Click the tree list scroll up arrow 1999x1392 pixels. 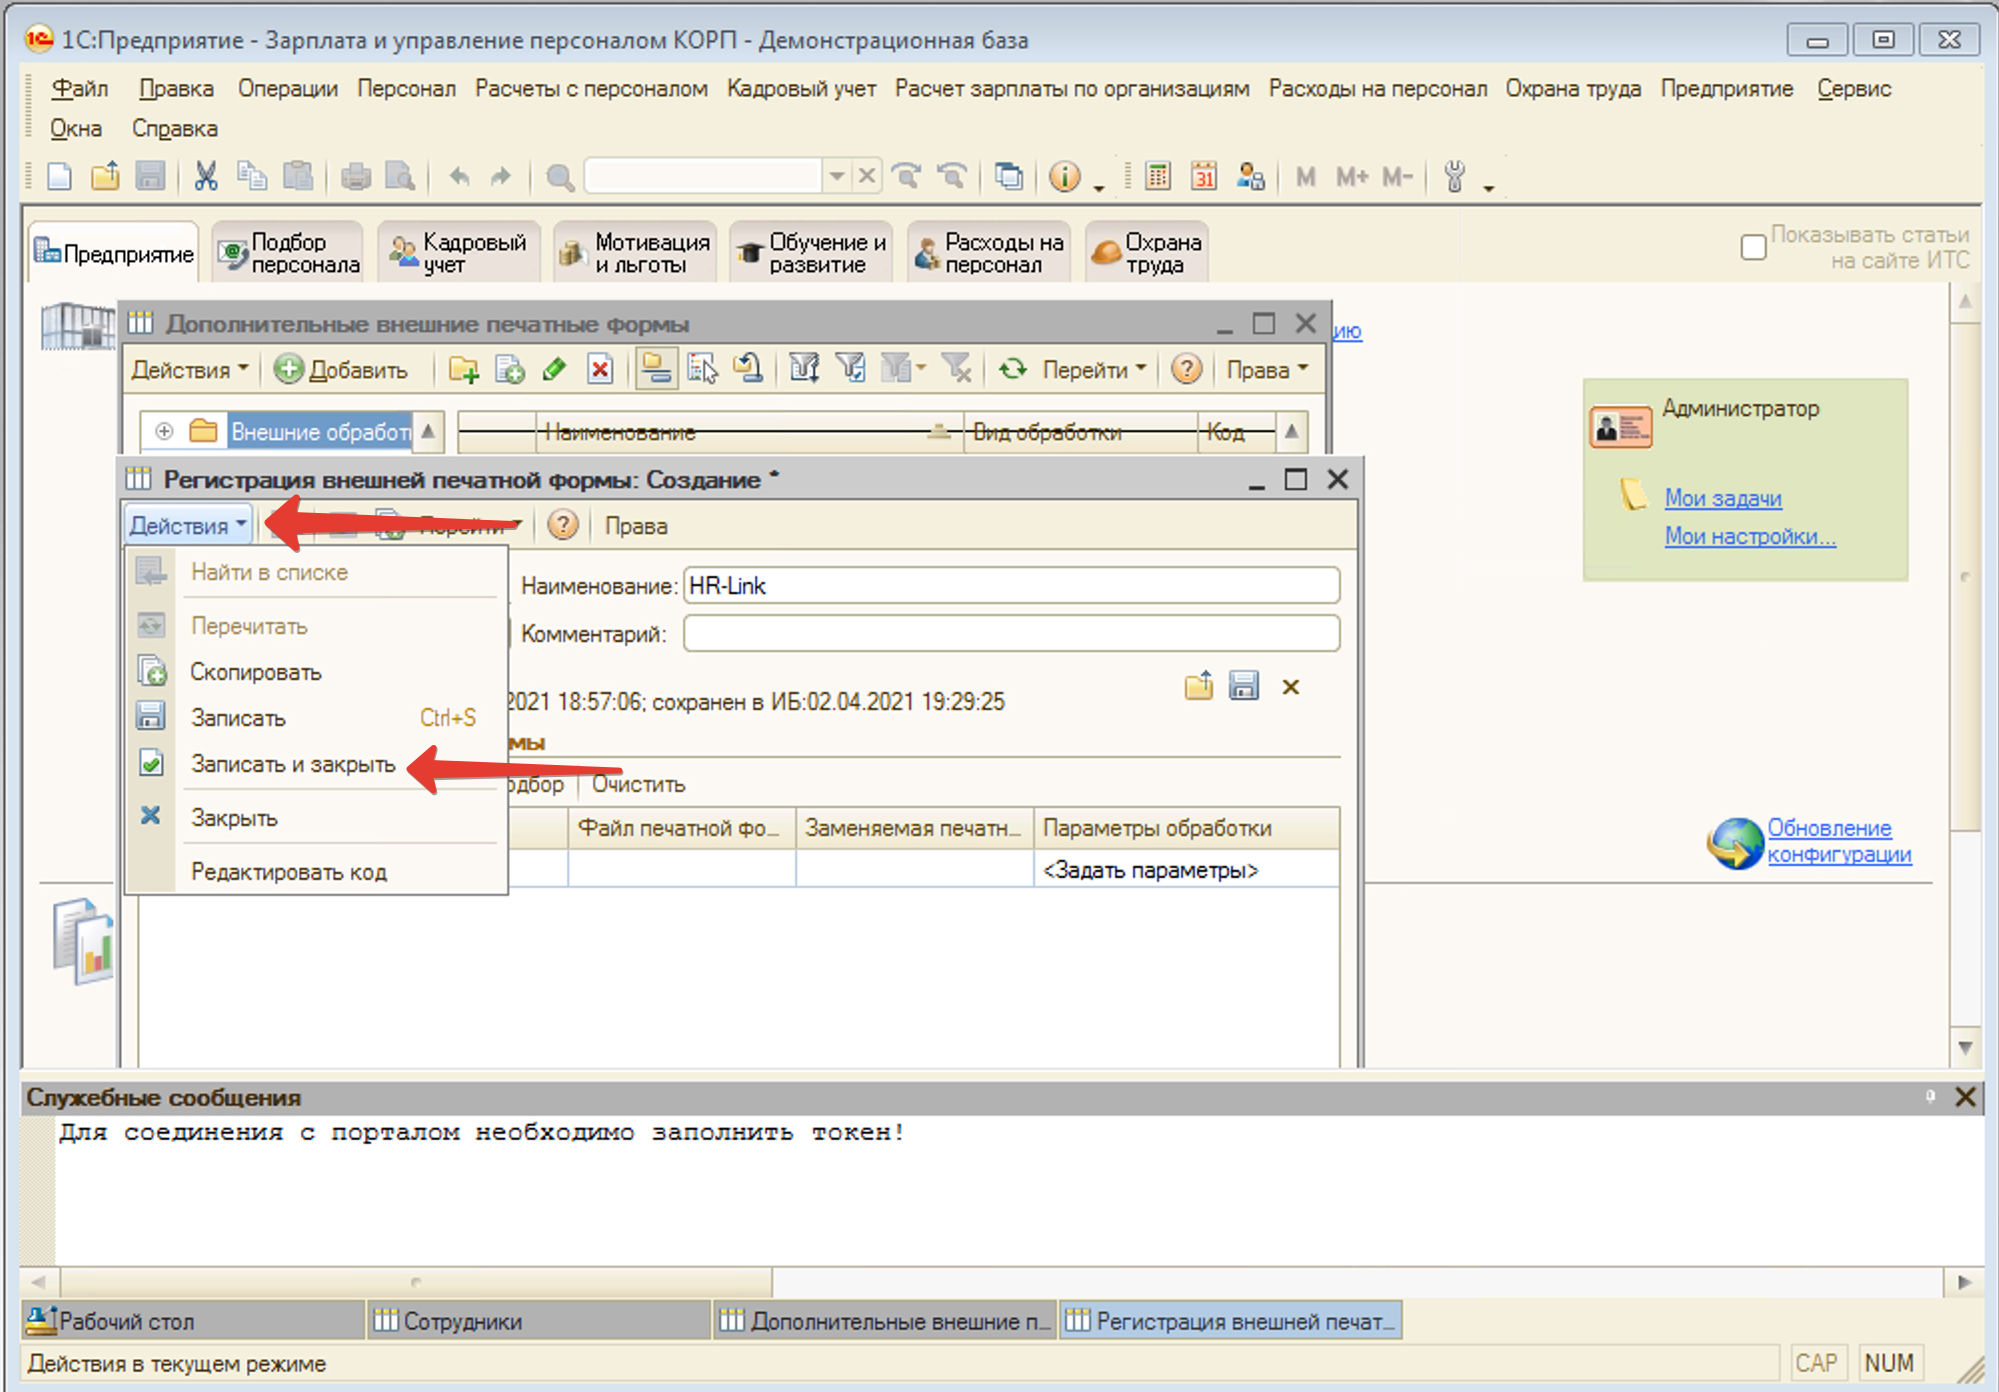click(428, 431)
